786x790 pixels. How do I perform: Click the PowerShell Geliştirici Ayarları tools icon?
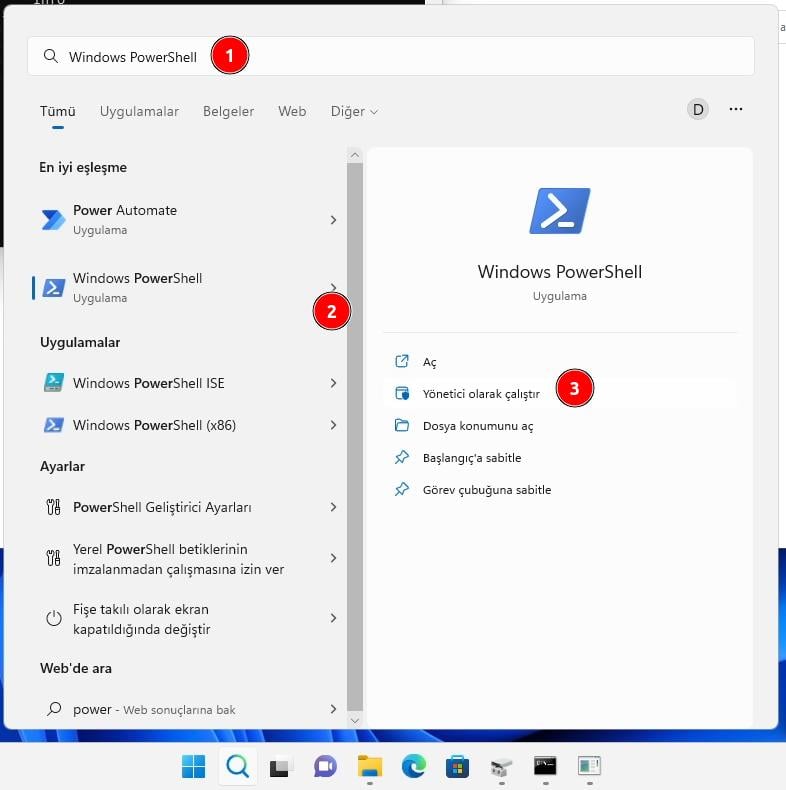(x=53, y=507)
